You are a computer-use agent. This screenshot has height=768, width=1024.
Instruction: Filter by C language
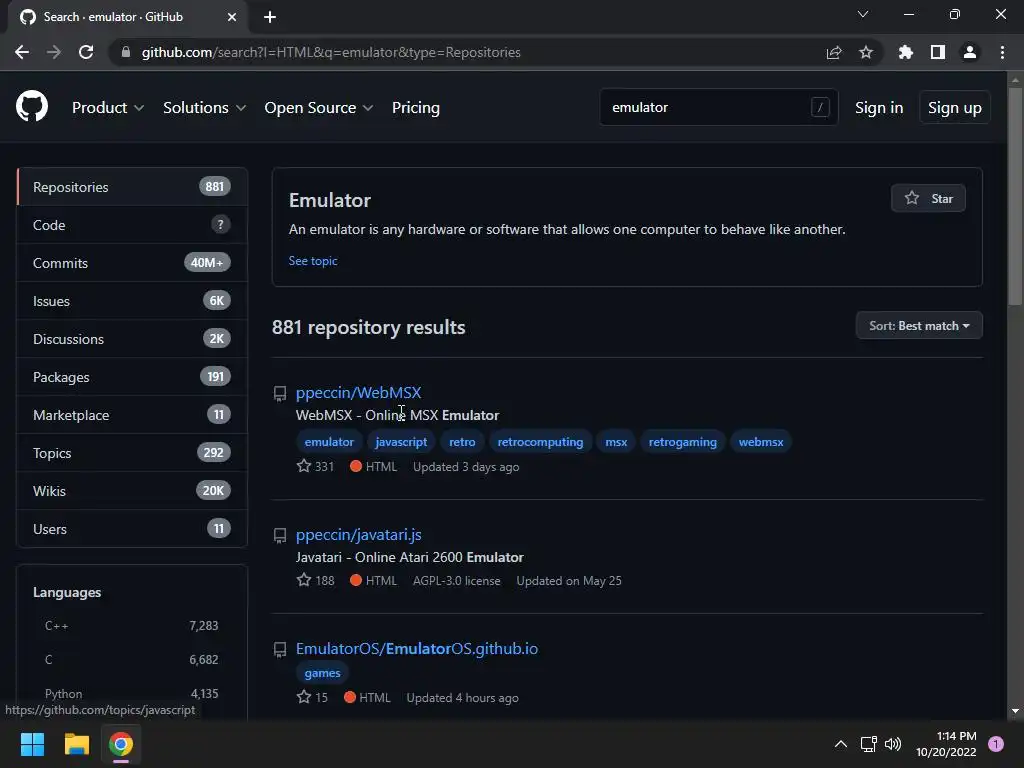pos(131,660)
